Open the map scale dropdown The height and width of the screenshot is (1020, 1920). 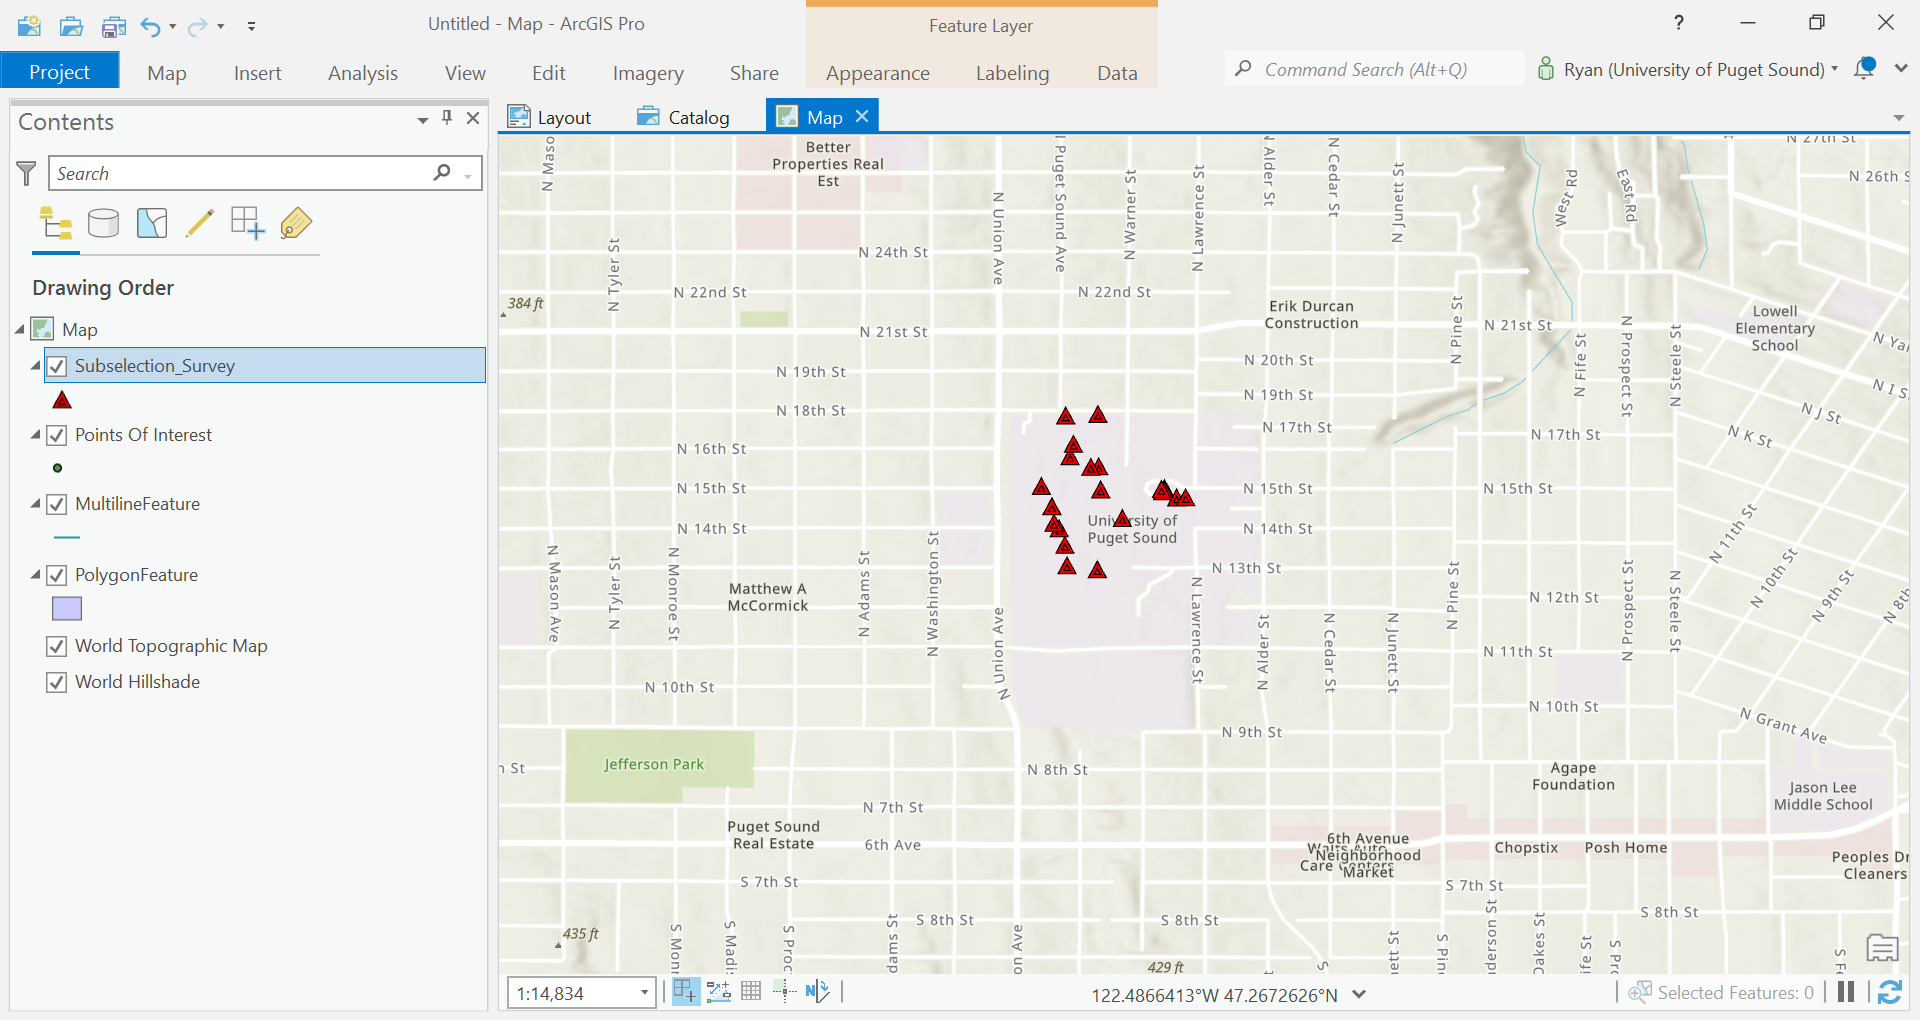click(x=643, y=992)
